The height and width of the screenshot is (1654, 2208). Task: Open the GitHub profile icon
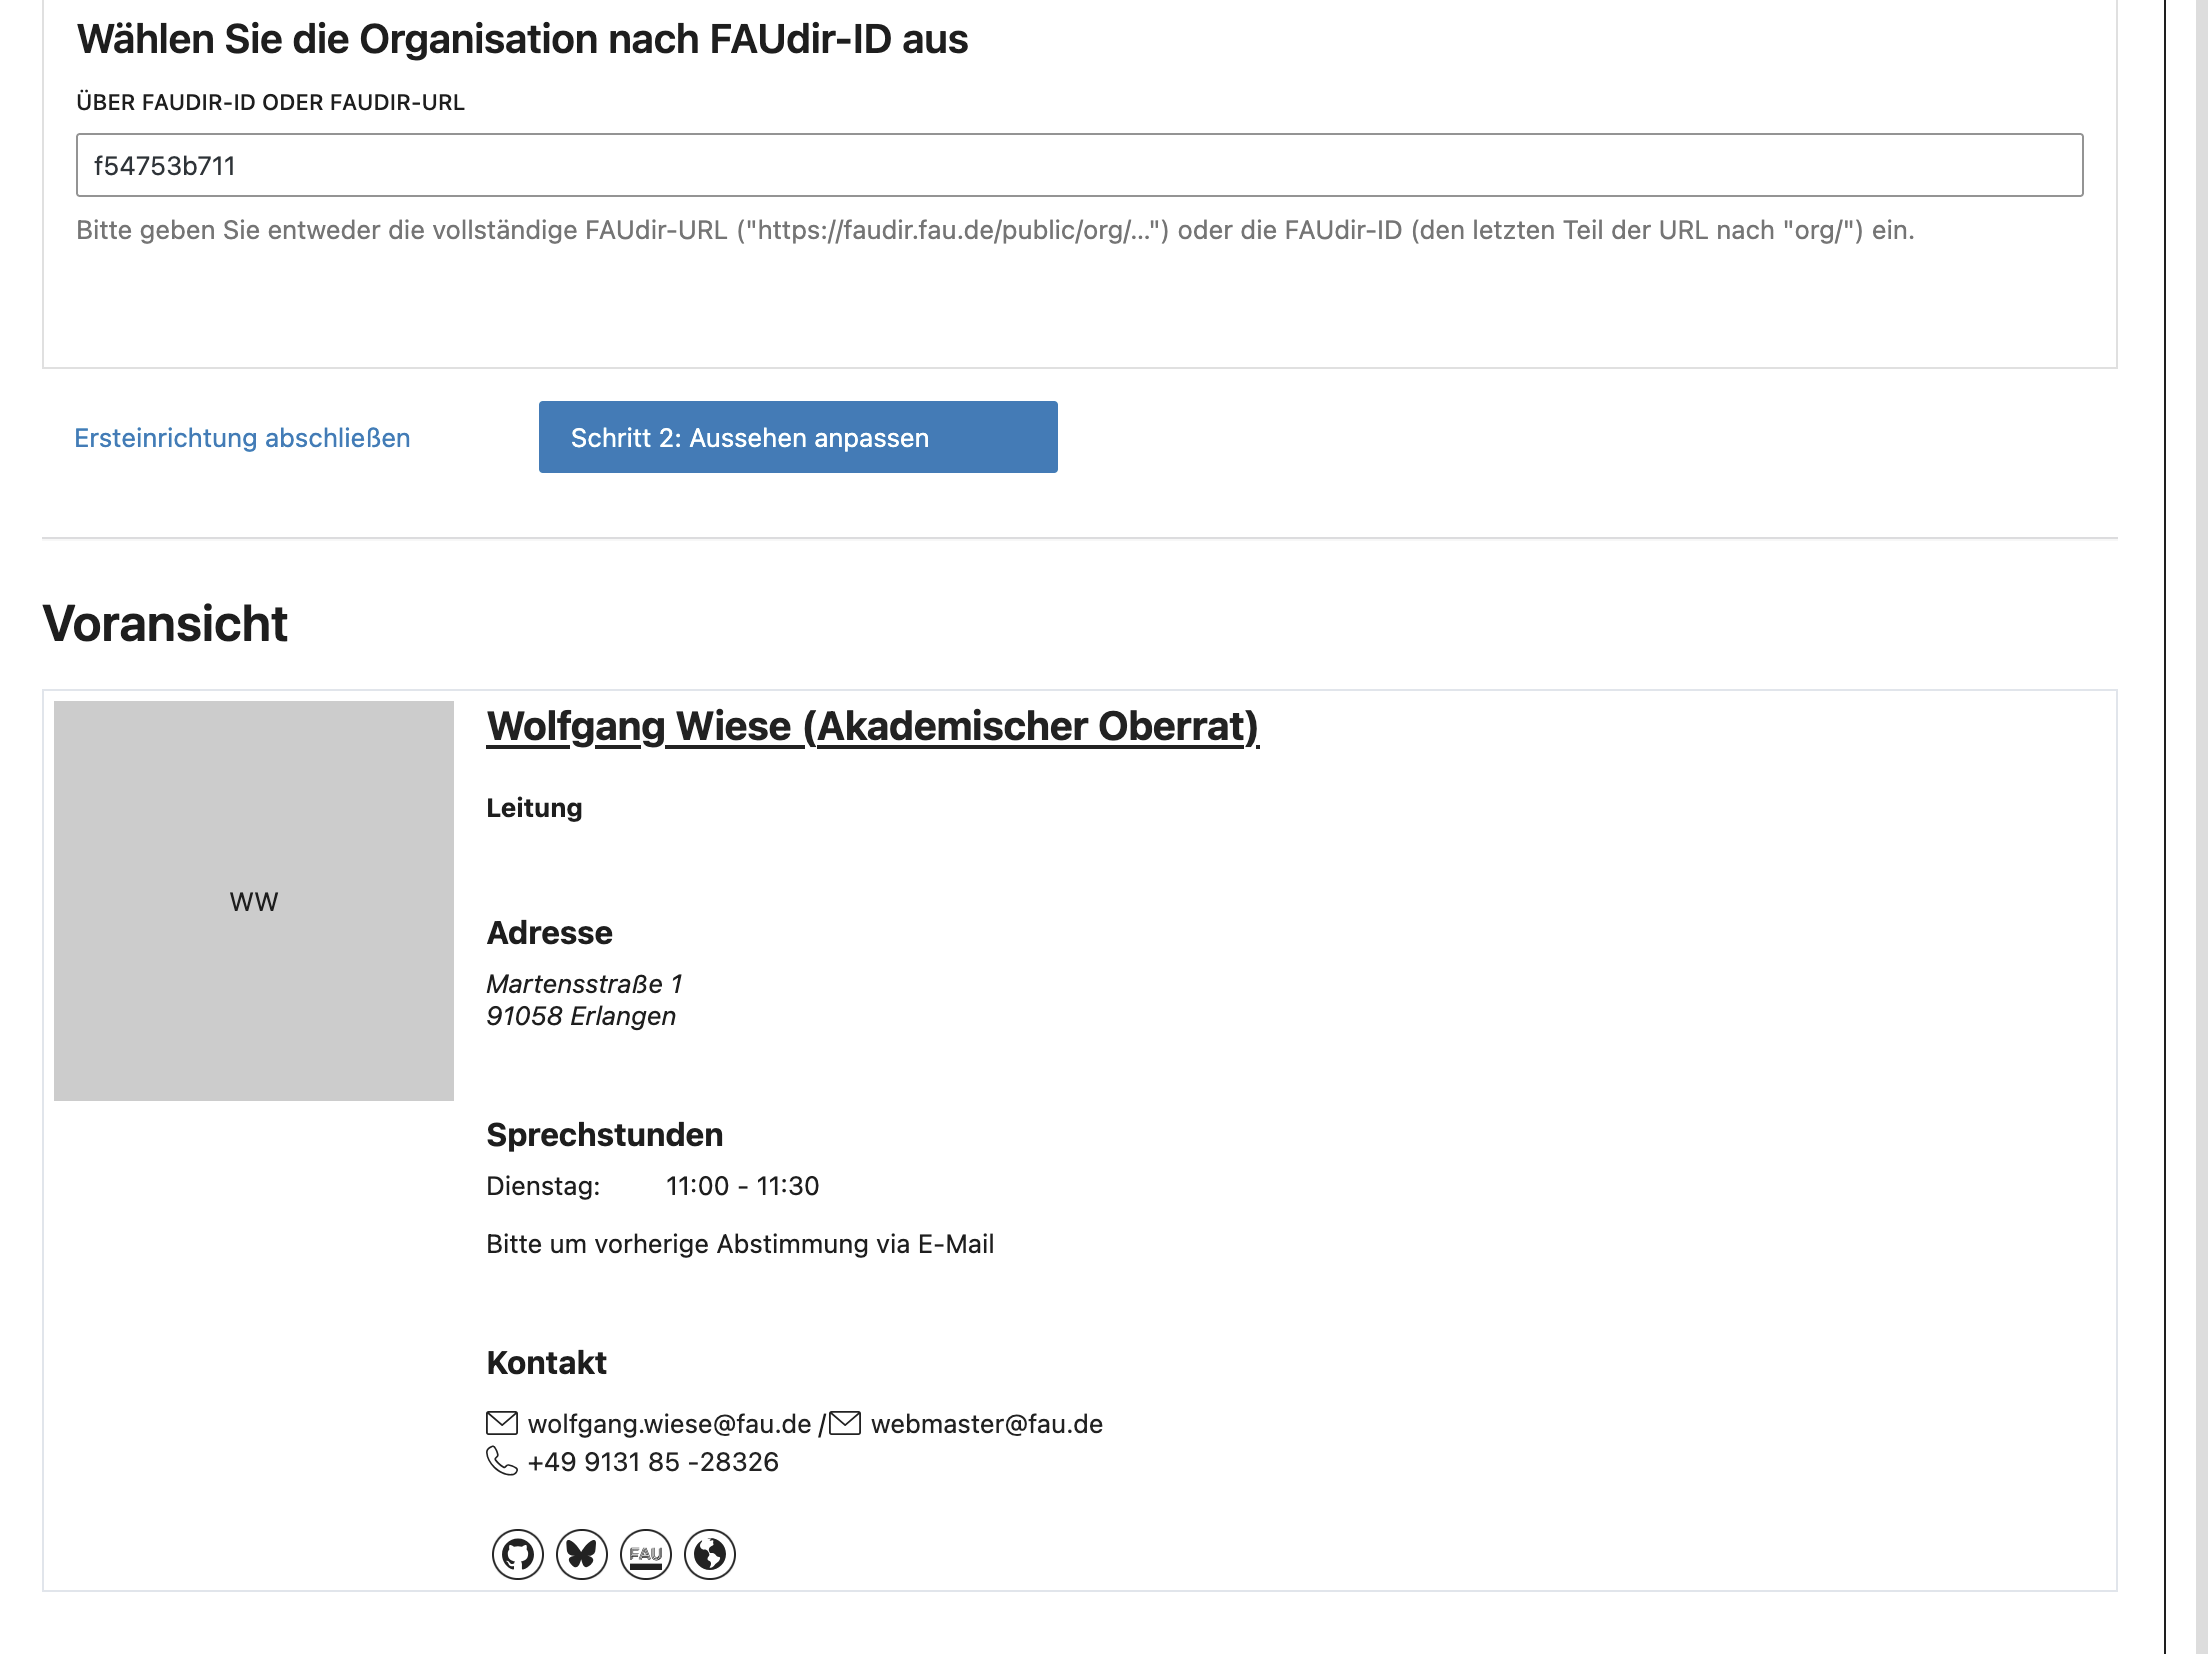click(x=517, y=1555)
